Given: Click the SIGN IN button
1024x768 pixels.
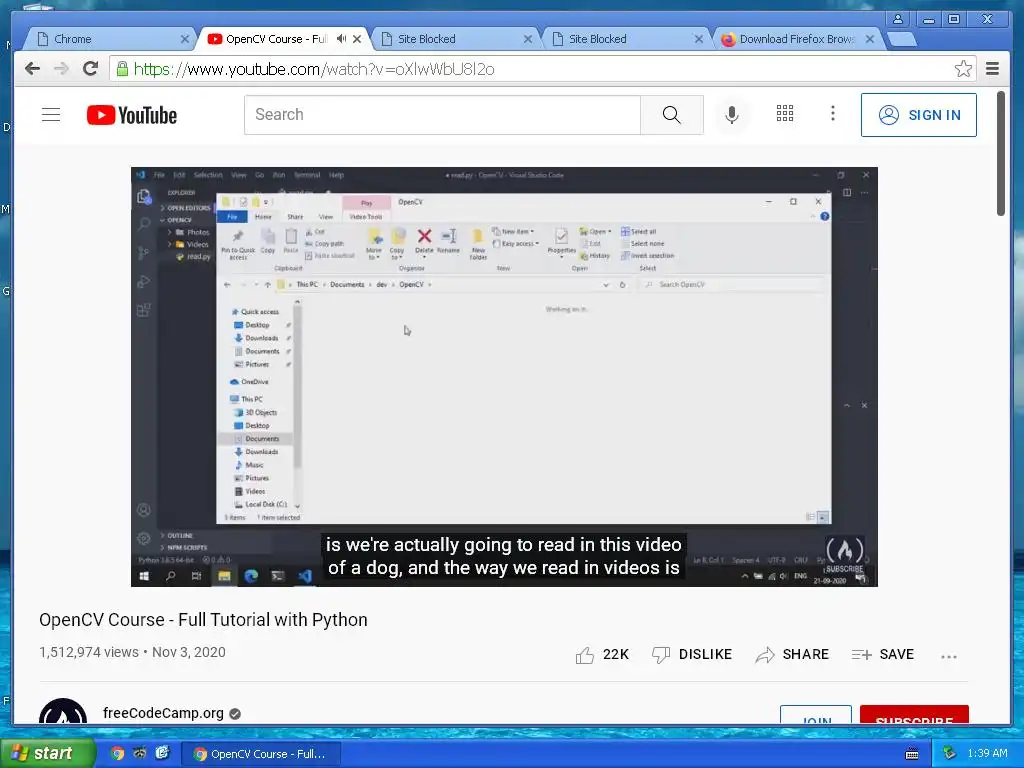Looking at the screenshot, I should [918, 115].
